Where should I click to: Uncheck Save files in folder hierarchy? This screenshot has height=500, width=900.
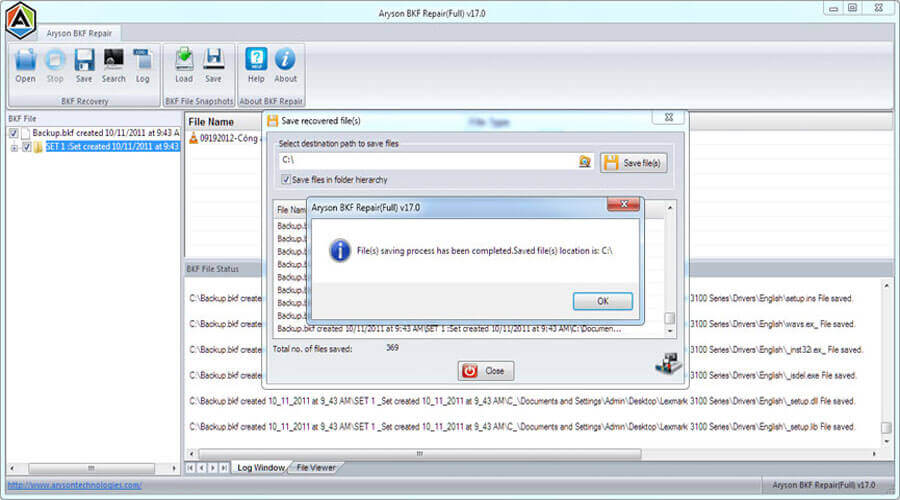click(286, 180)
